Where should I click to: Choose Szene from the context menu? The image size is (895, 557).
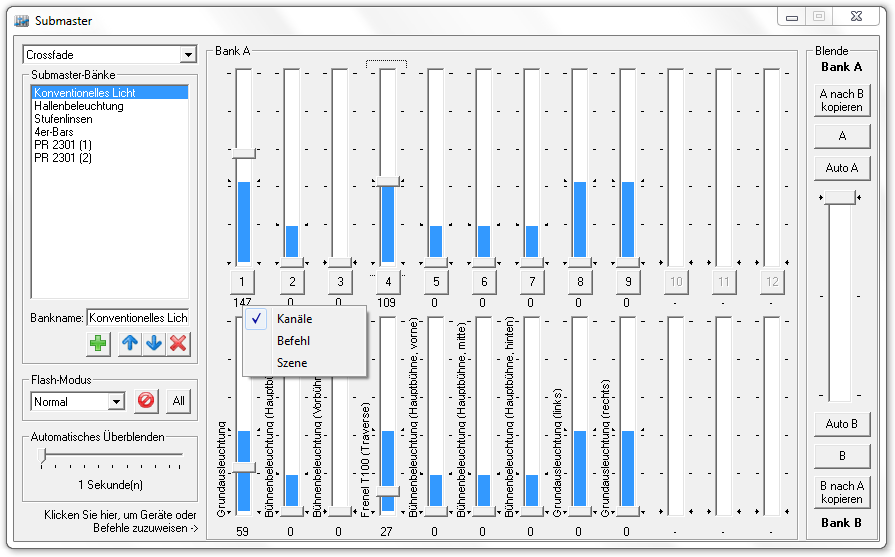[292, 363]
